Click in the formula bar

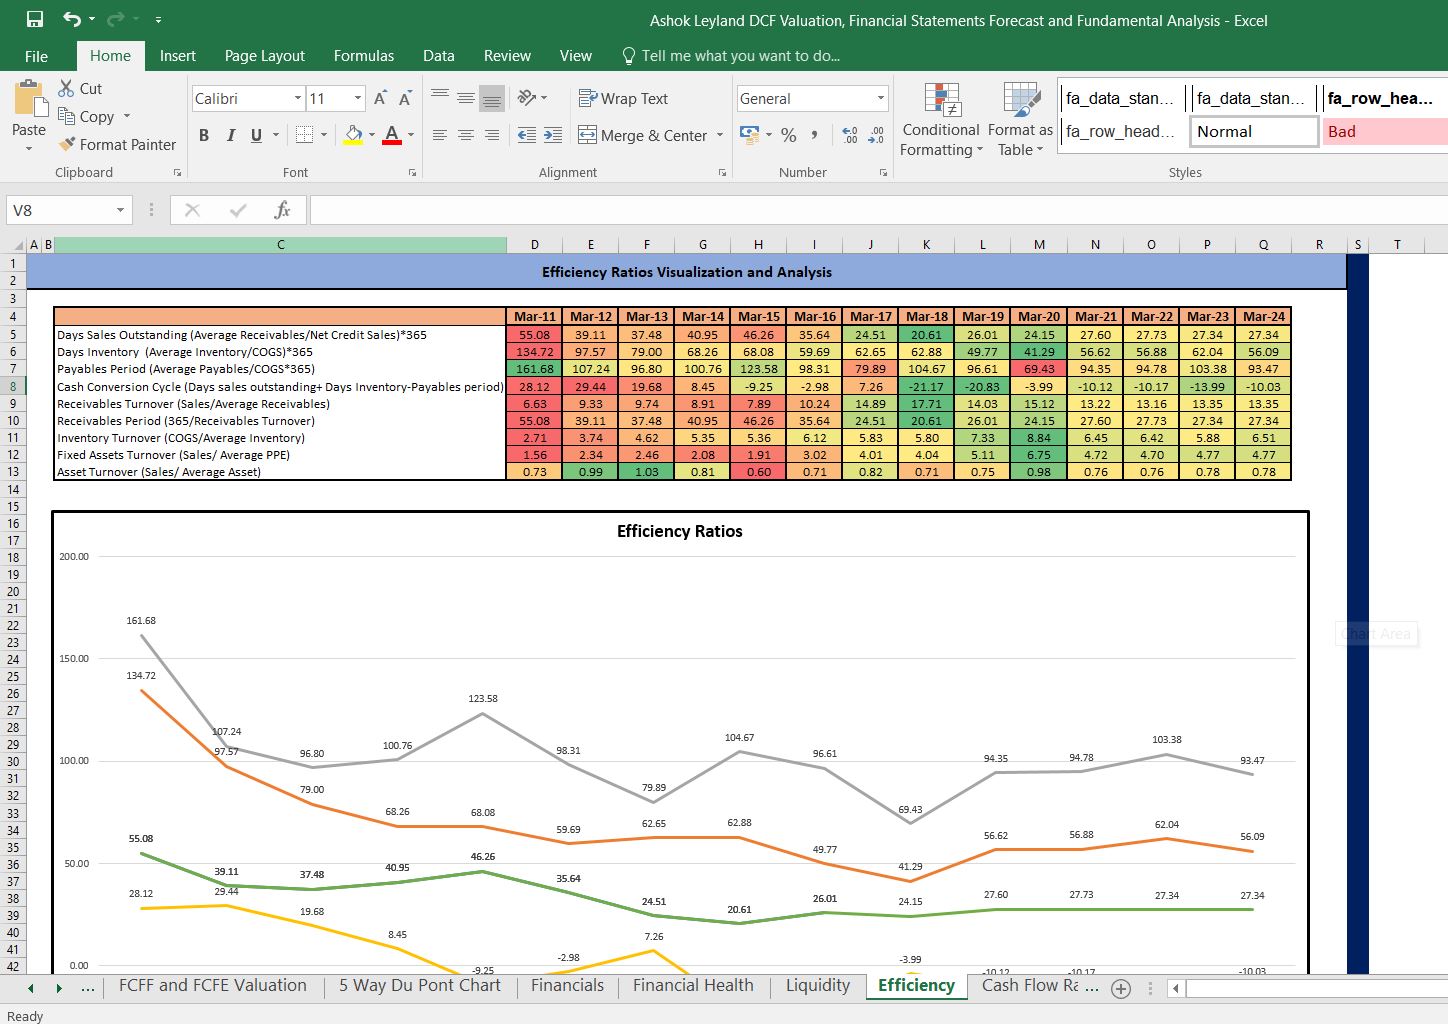[878, 210]
